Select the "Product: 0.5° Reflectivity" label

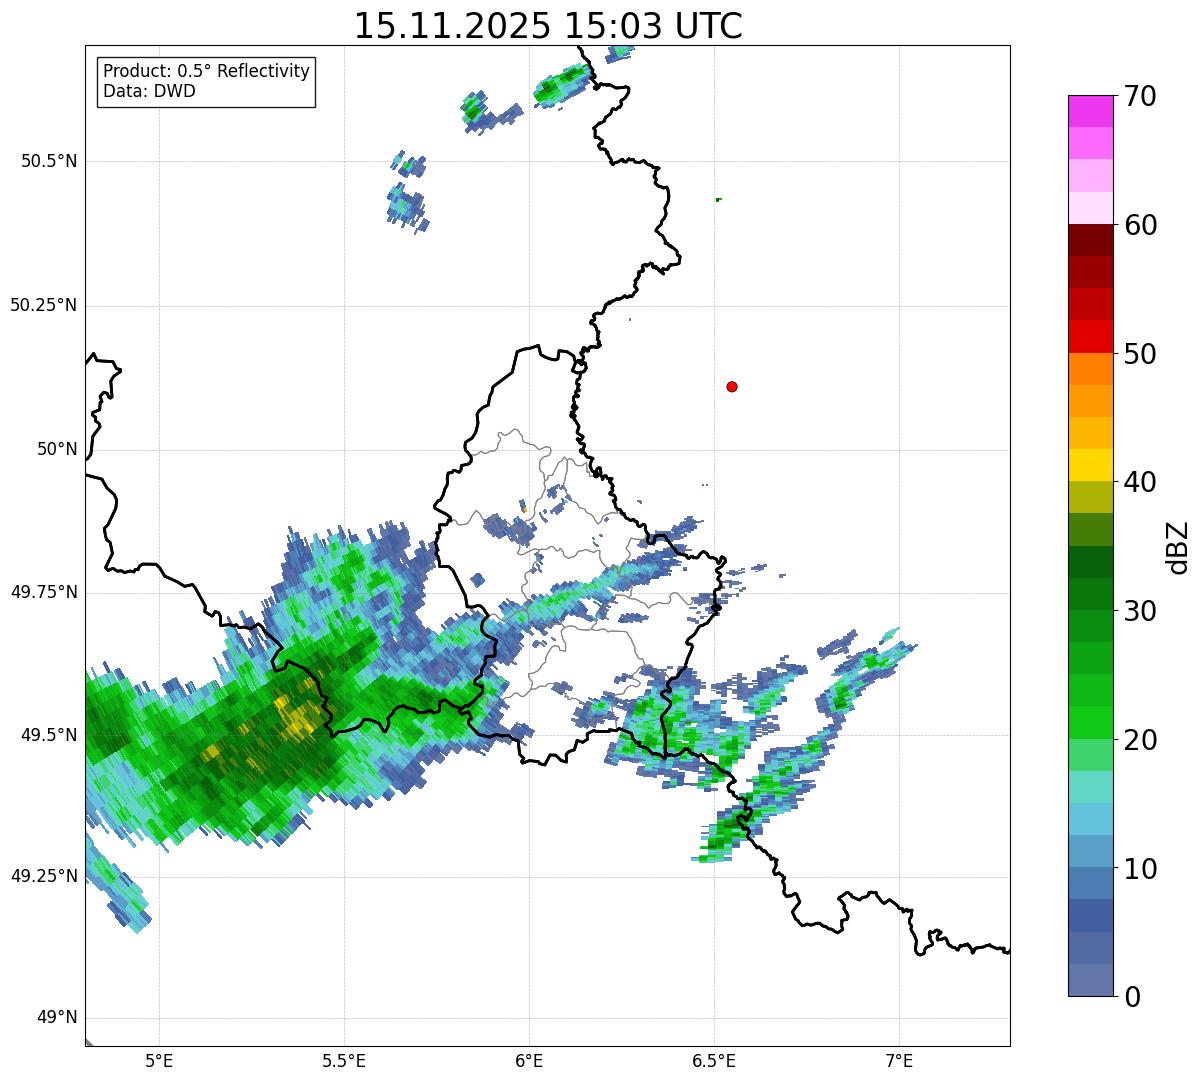(x=206, y=71)
